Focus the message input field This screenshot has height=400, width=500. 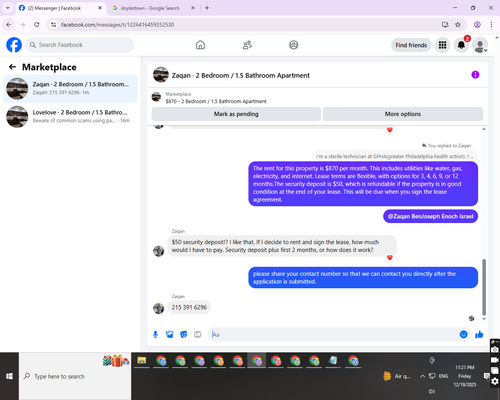(x=335, y=334)
